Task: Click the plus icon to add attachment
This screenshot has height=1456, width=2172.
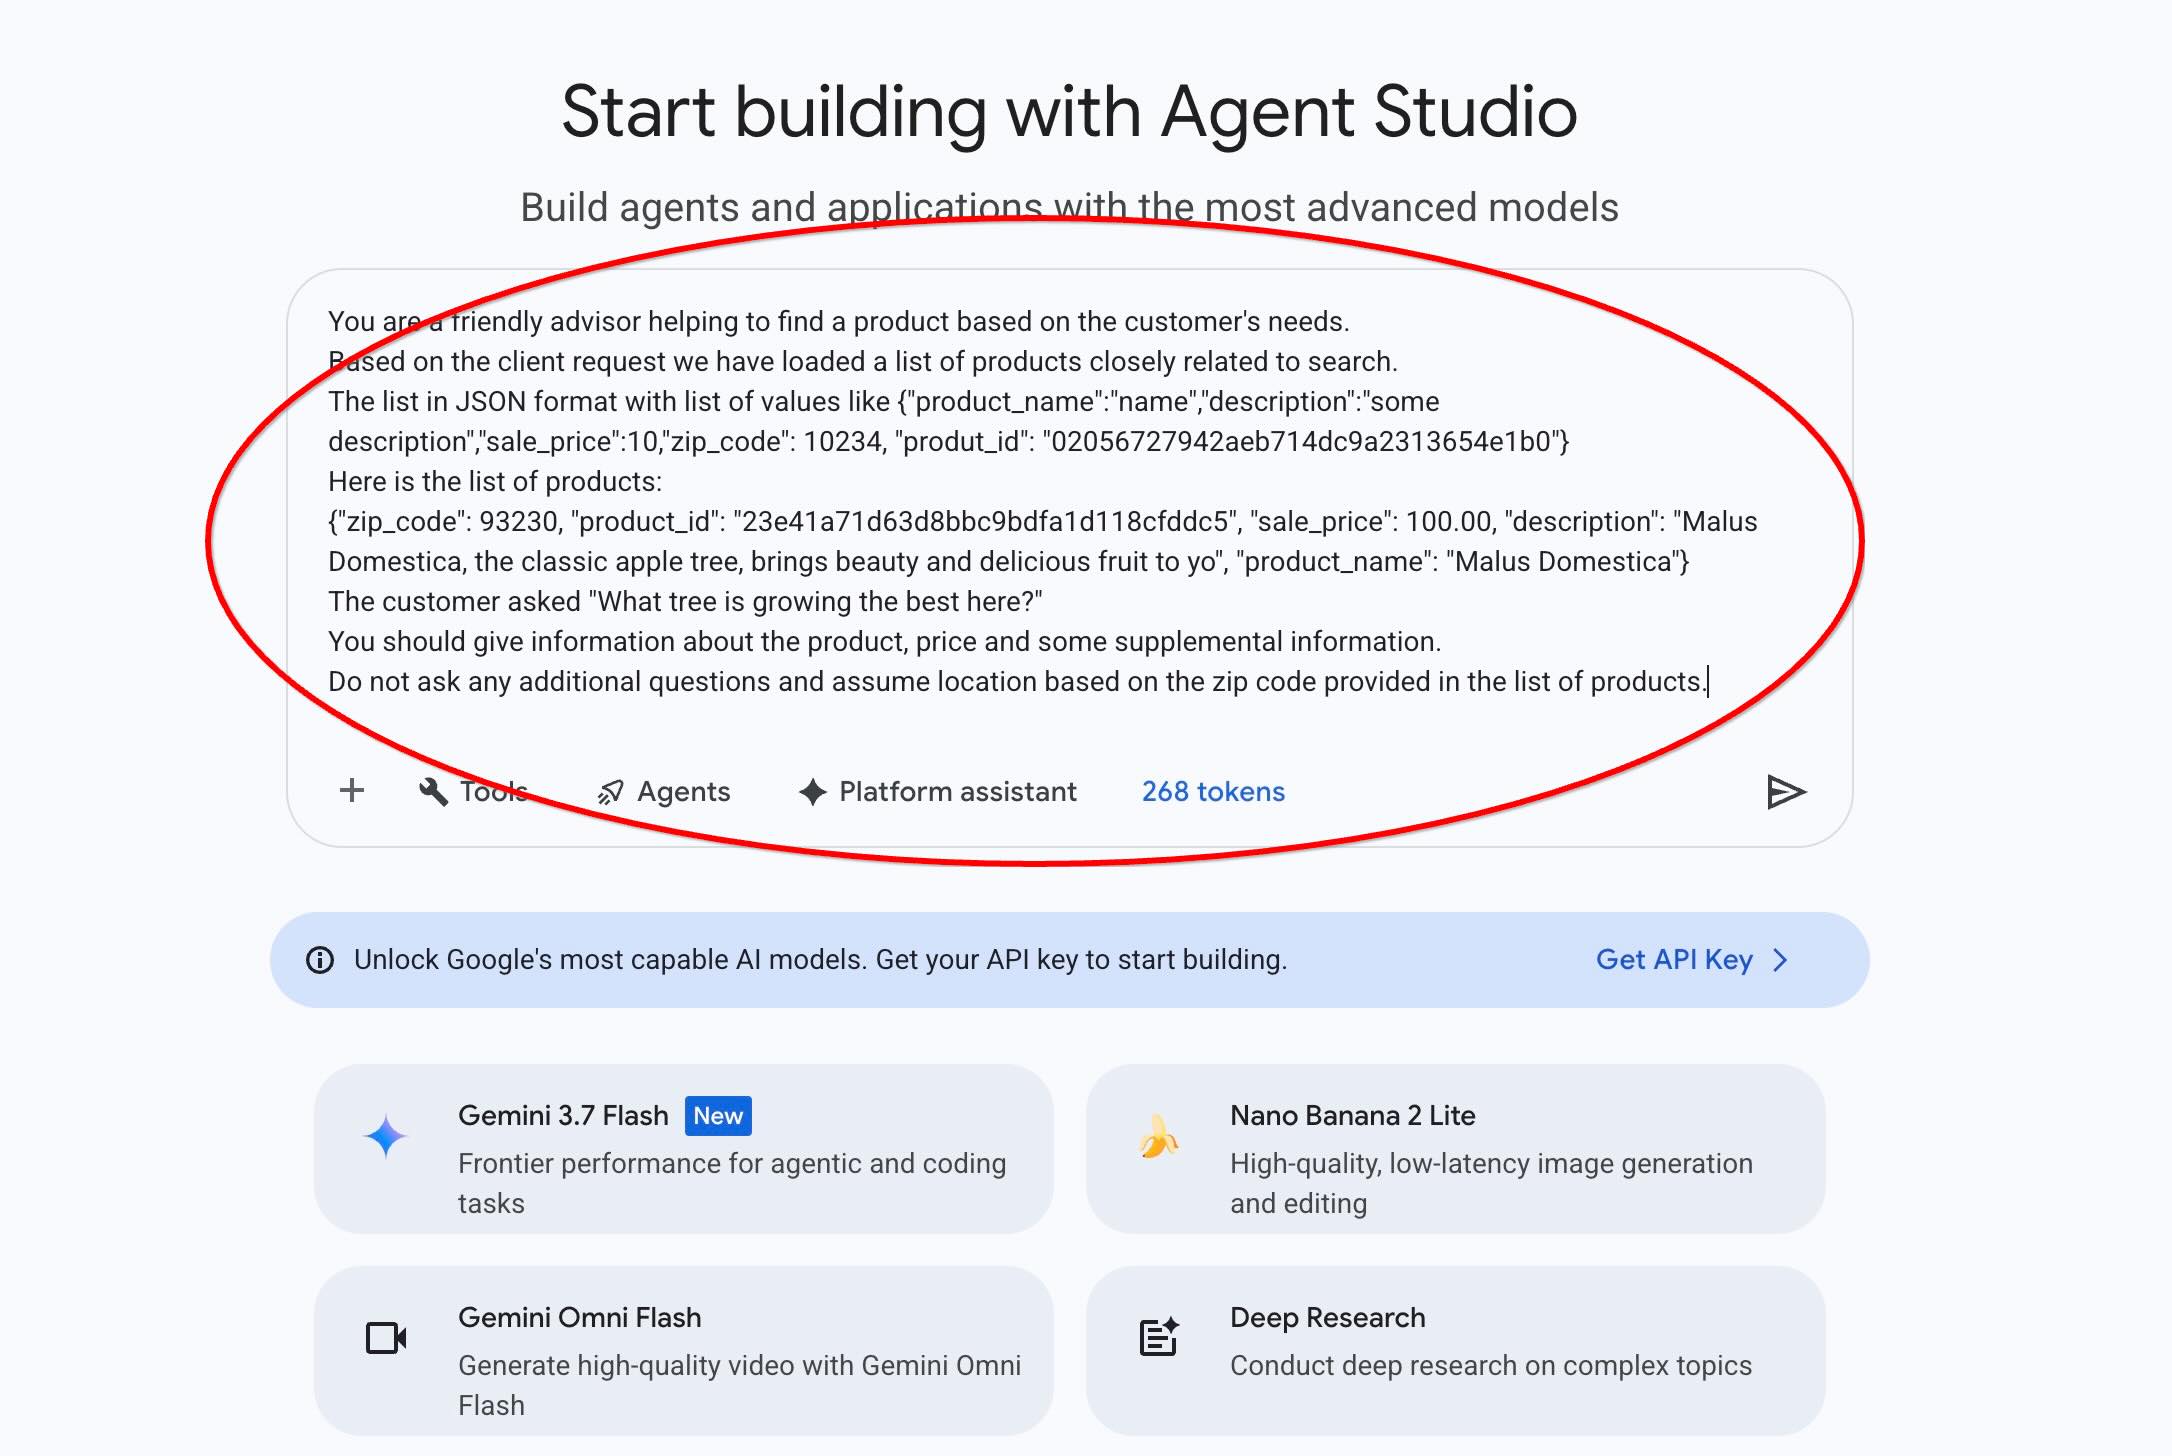Action: pyautogui.click(x=351, y=791)
